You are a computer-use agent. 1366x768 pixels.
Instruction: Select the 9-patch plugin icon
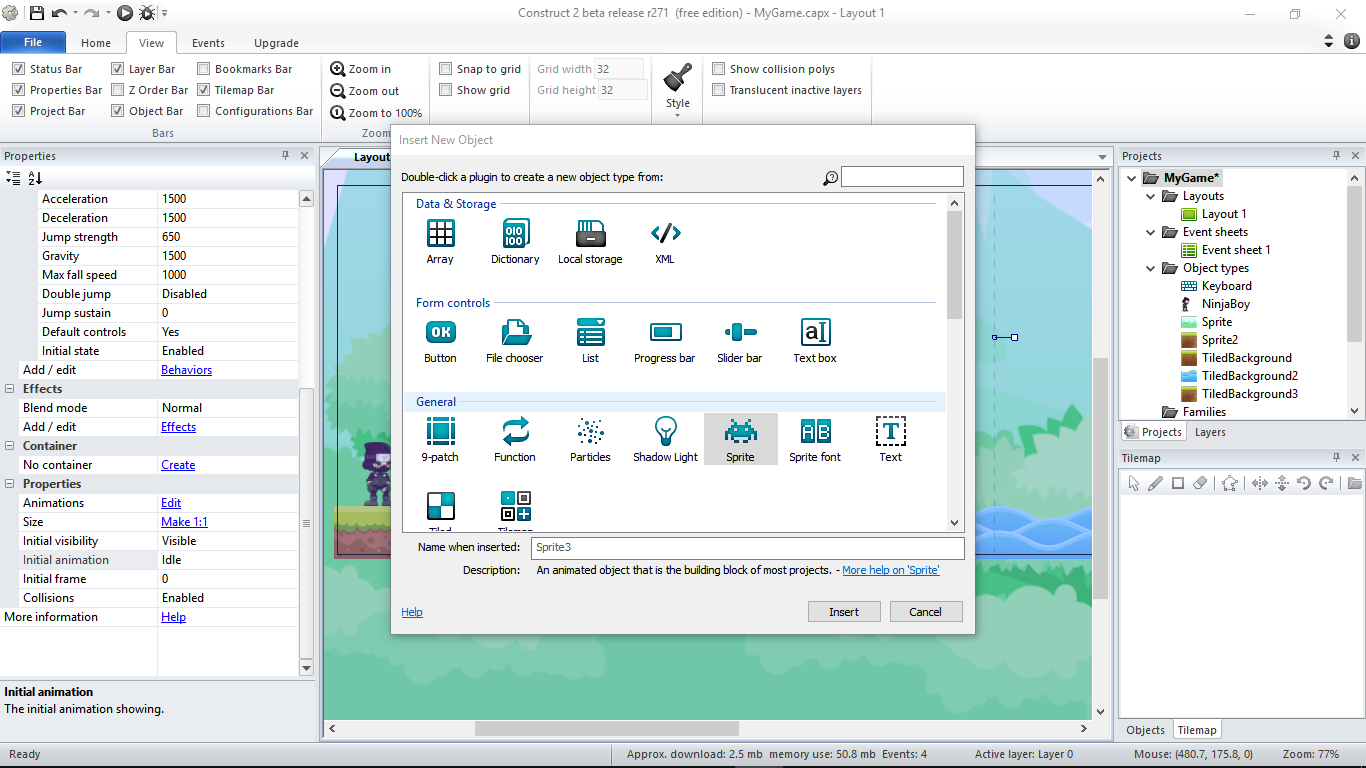[x=440, y=431]
